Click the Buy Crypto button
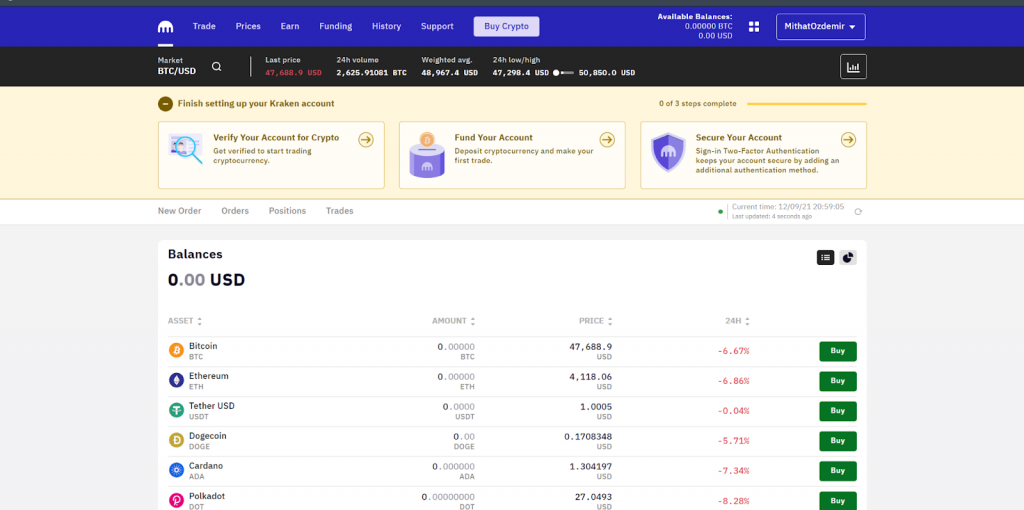The image size is (1024, 510). 507,27
